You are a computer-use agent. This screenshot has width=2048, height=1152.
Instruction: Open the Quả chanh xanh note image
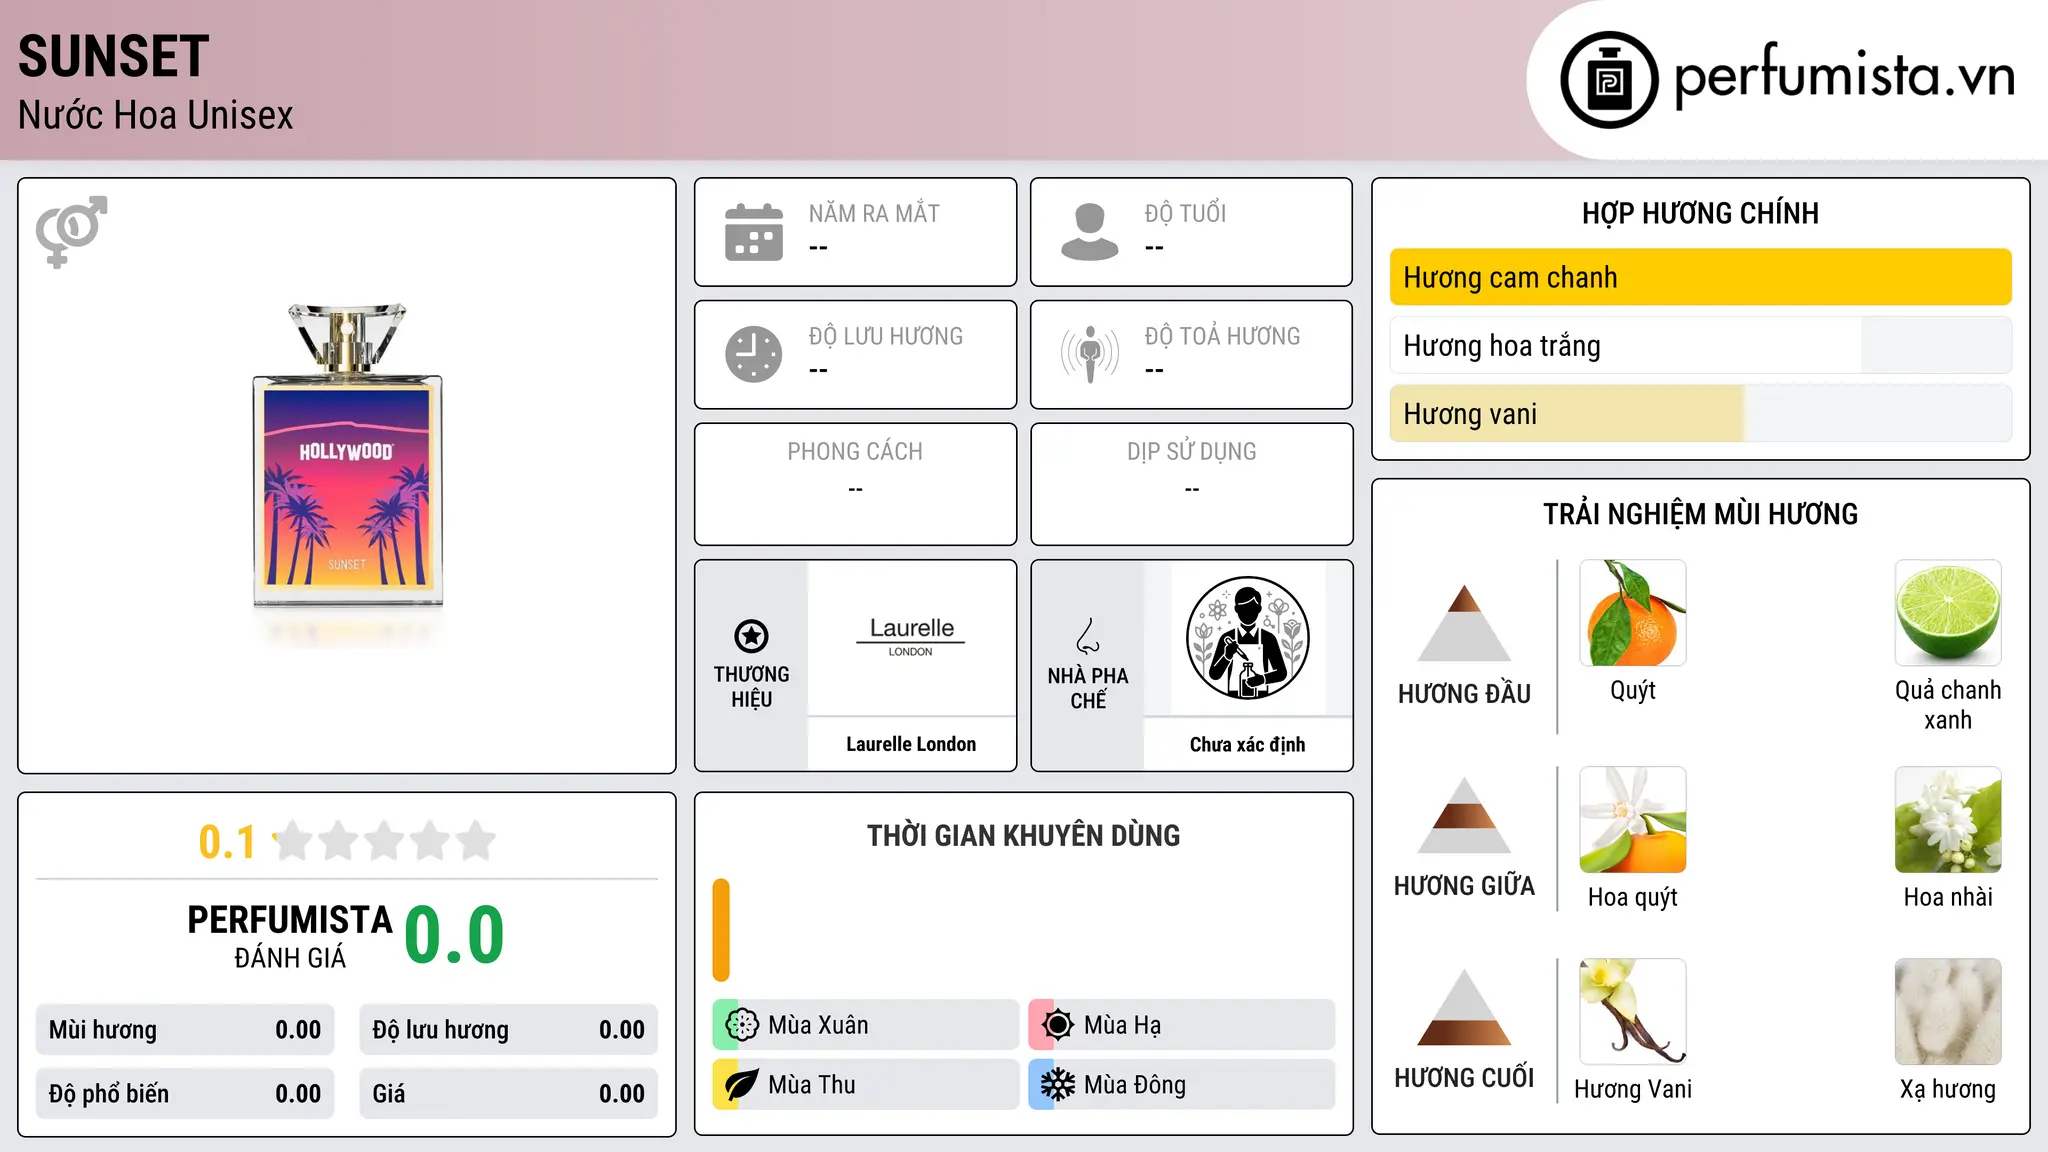click(1948, 613)
